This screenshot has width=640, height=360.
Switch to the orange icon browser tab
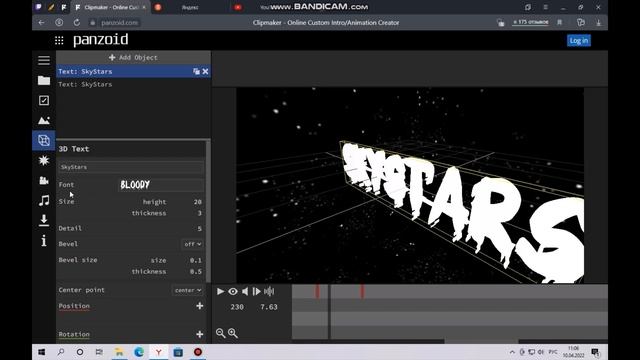tap(158, 7)
